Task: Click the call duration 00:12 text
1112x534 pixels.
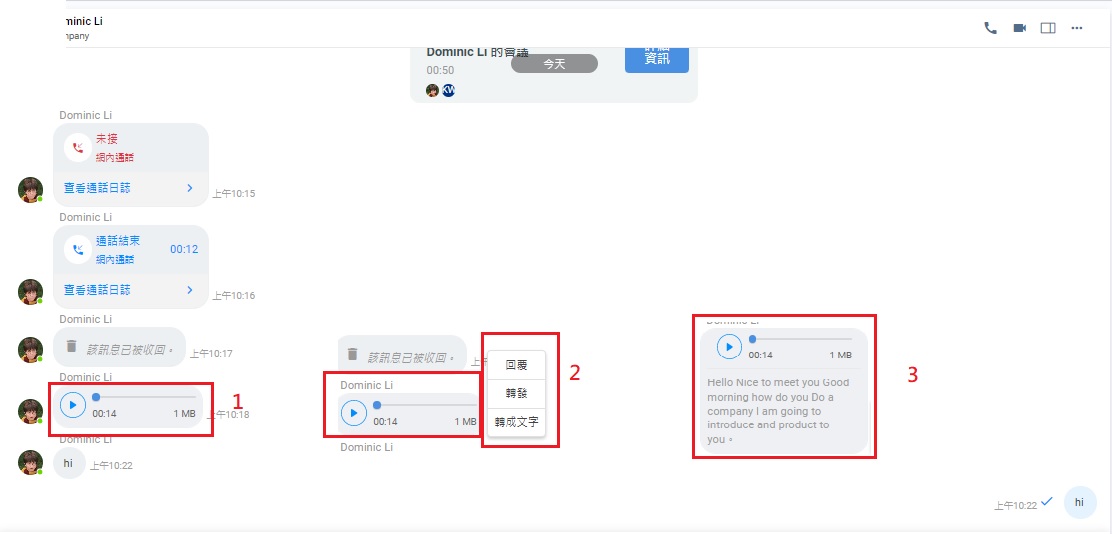Action: point(184,250)
